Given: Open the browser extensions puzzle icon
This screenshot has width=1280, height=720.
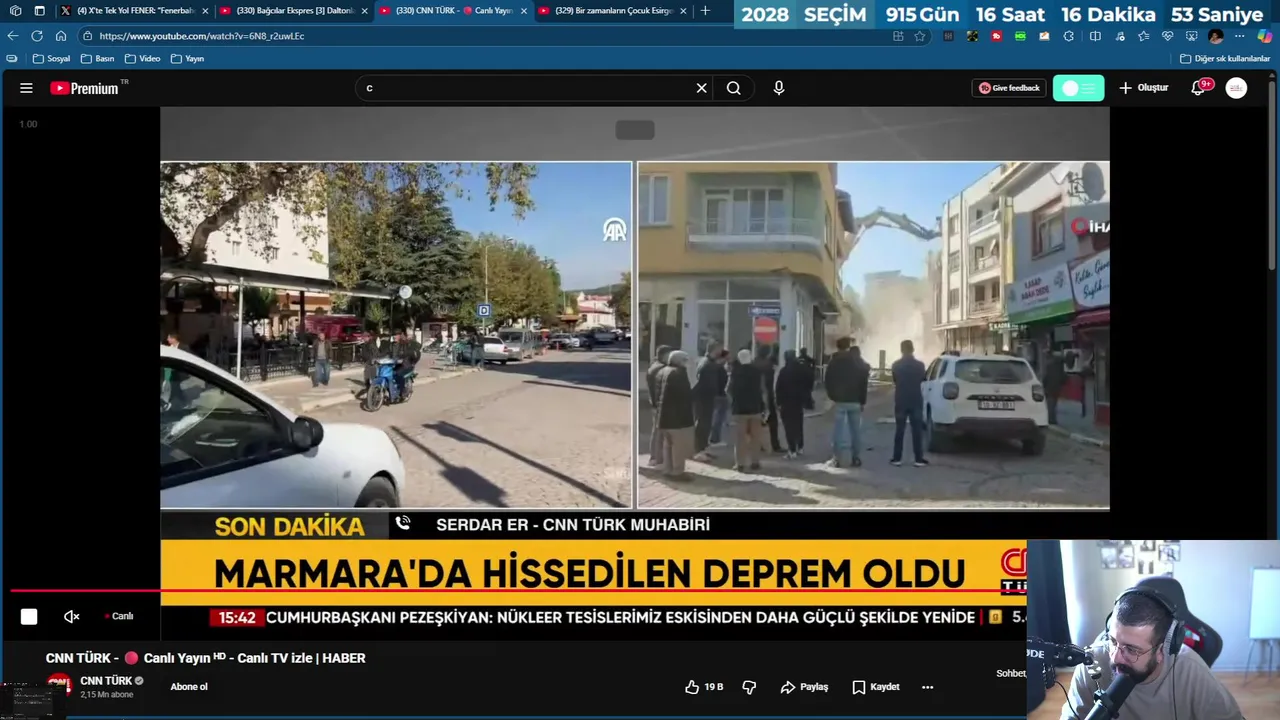Looking at the screenshot, I should point(1068,36).
